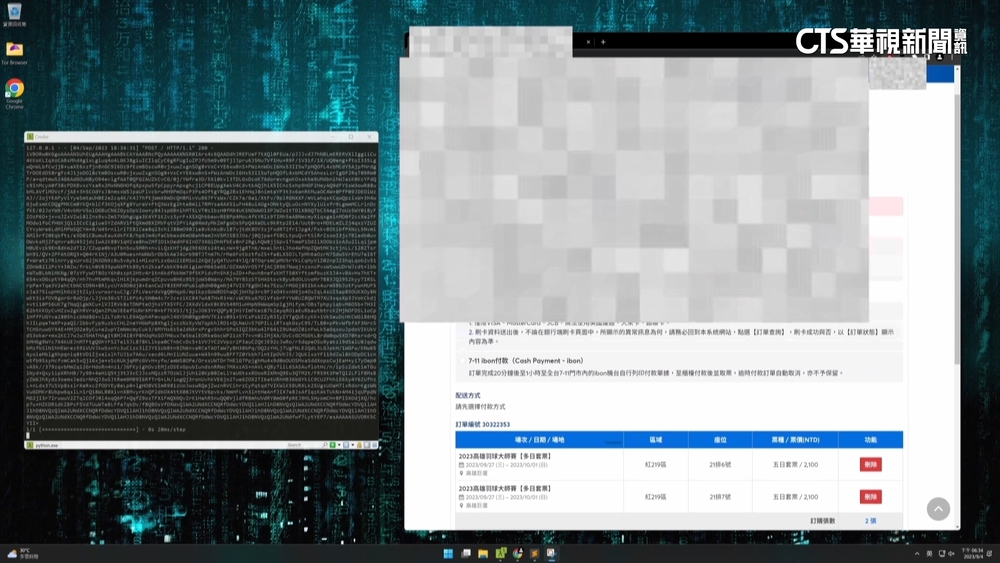This screenshot has height=563, width=1000.
Task: Open a new browser tab with plus
Action: 603,42
